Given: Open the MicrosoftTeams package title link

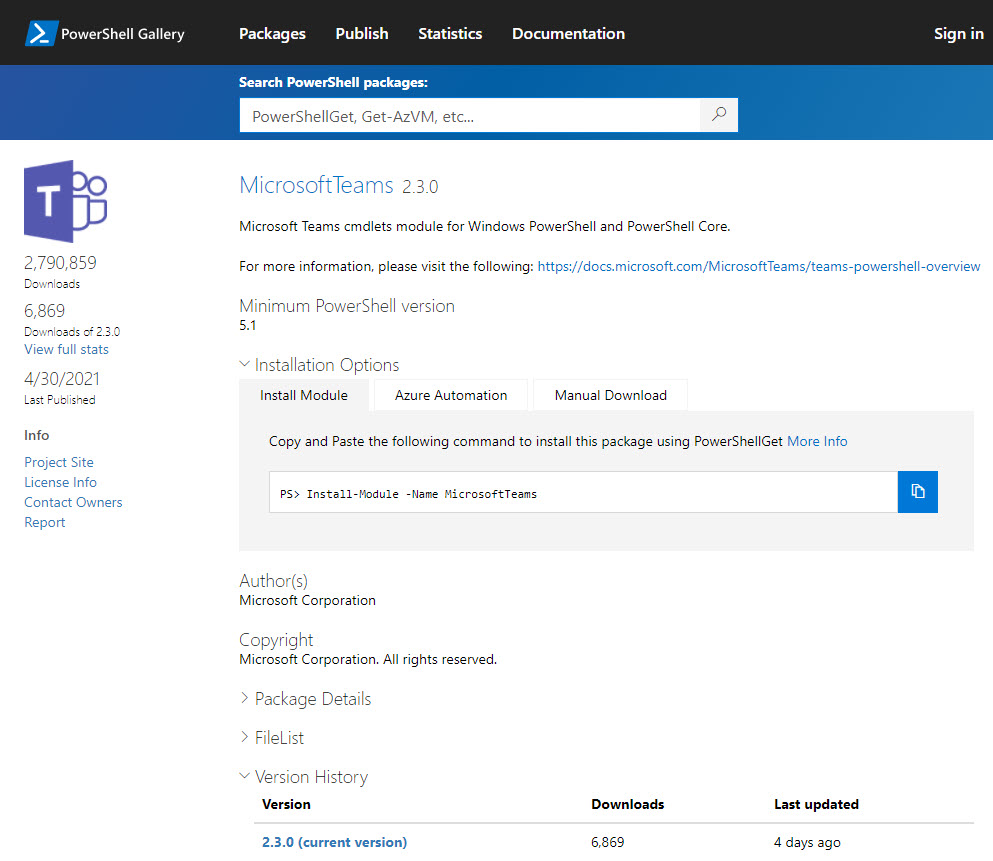Looking at the screenshot, I should pos(317,185).
